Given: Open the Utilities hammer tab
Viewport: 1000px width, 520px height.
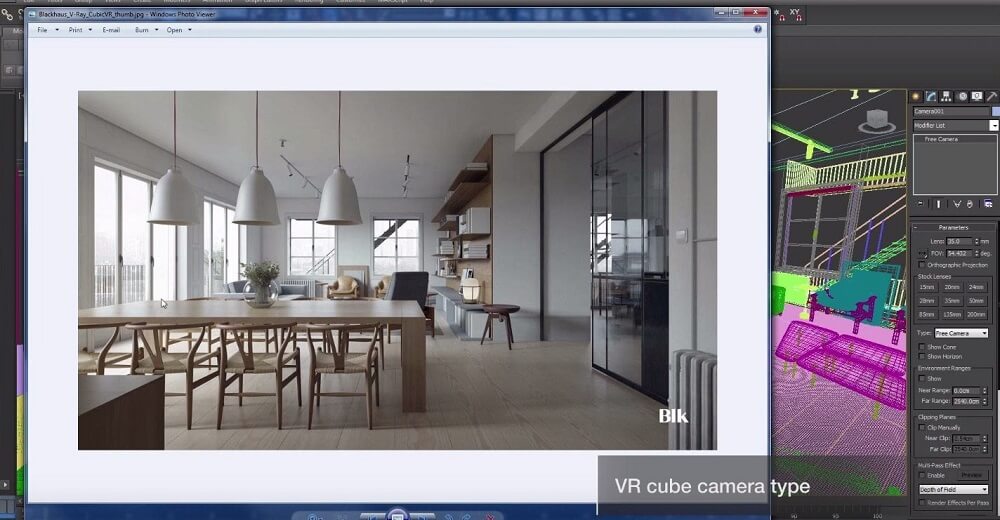Looking at the screenshot, I should [x=992, y=96].
